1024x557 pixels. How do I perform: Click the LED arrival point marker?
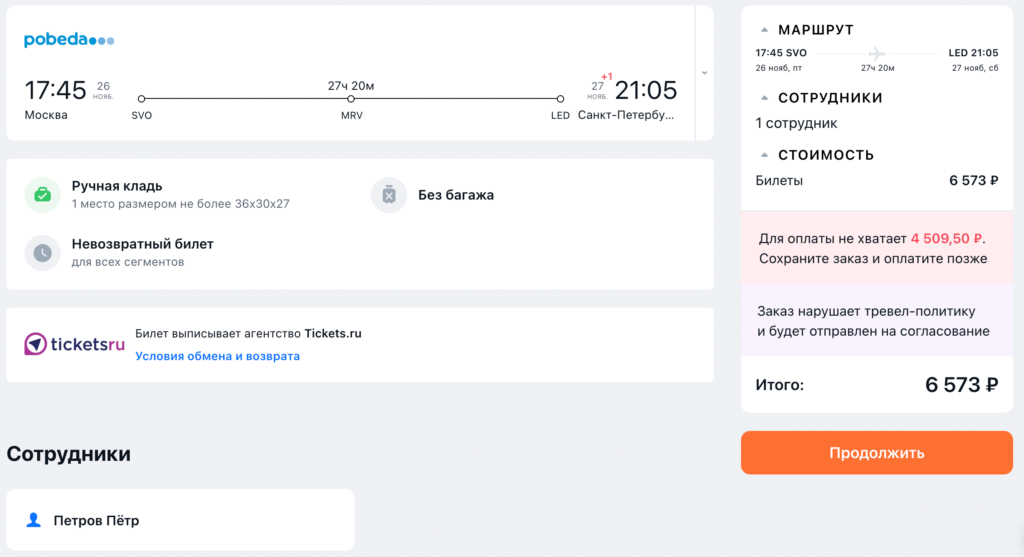[560, 99]
